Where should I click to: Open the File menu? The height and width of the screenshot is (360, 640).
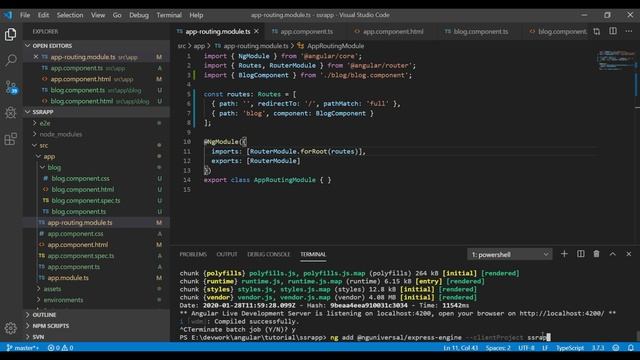coord(25,15)
